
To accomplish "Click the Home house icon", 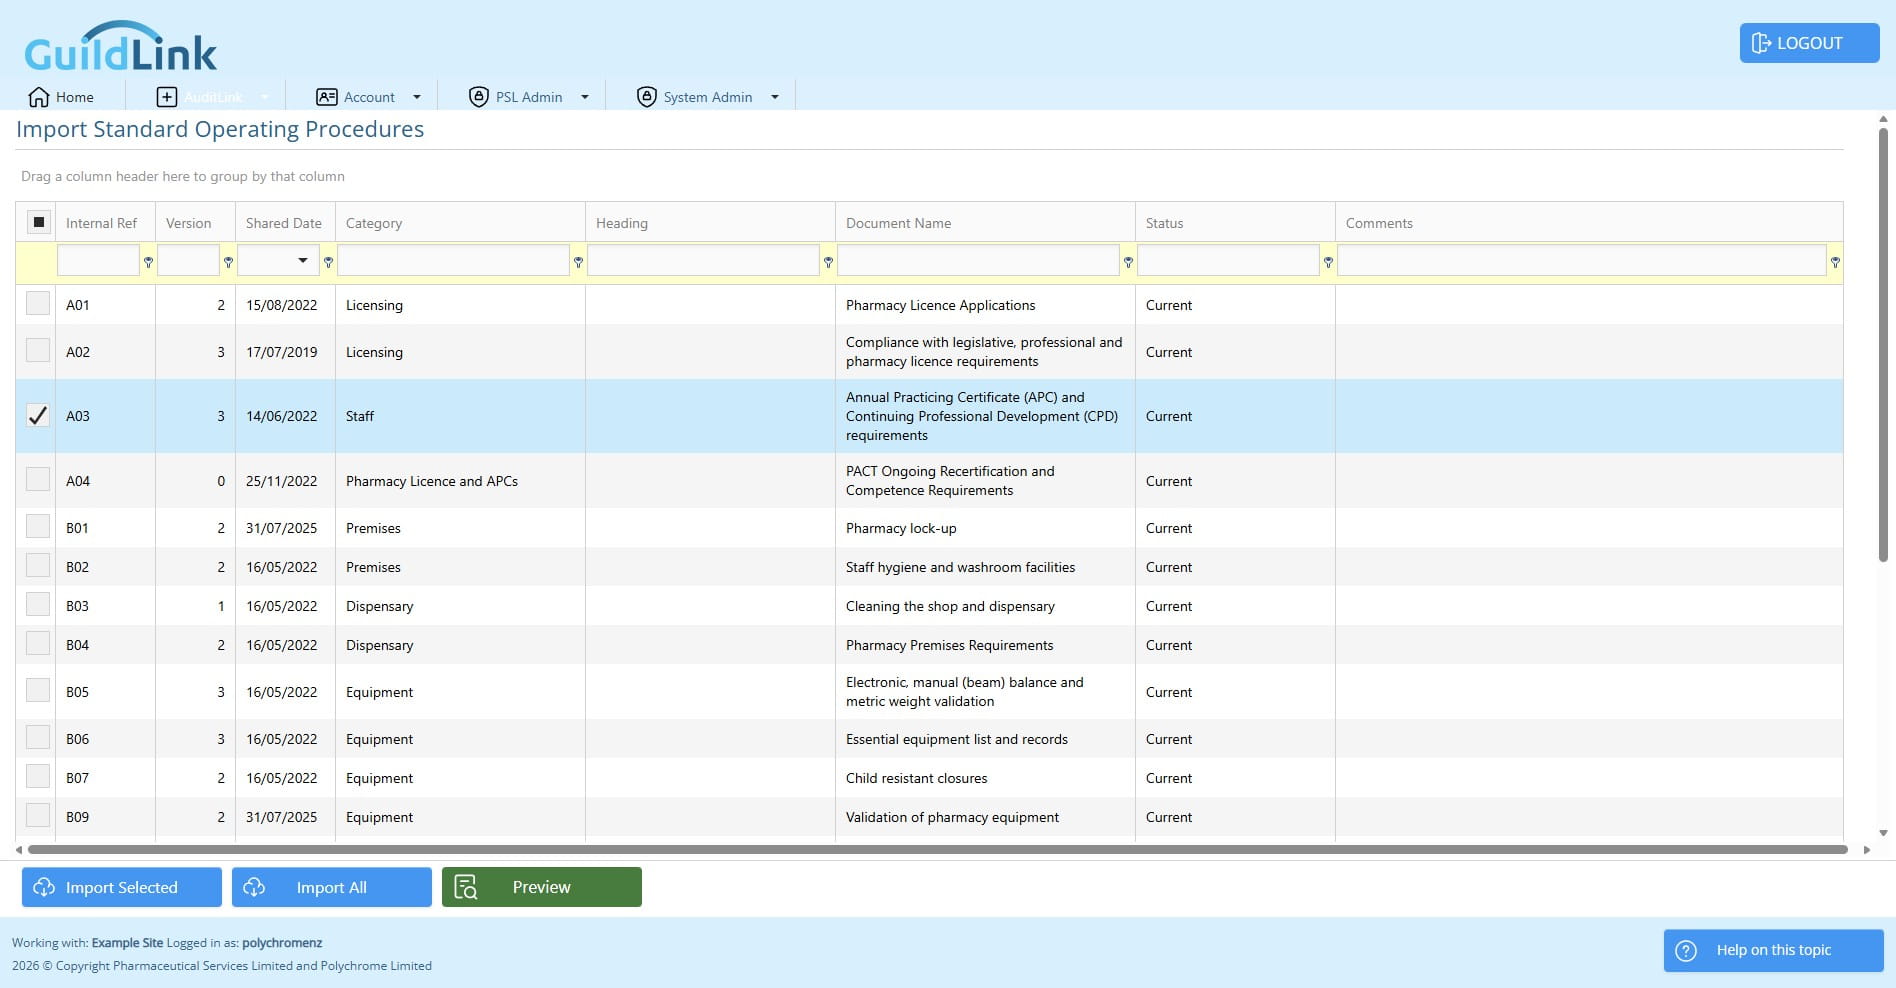I will point(39,97).
